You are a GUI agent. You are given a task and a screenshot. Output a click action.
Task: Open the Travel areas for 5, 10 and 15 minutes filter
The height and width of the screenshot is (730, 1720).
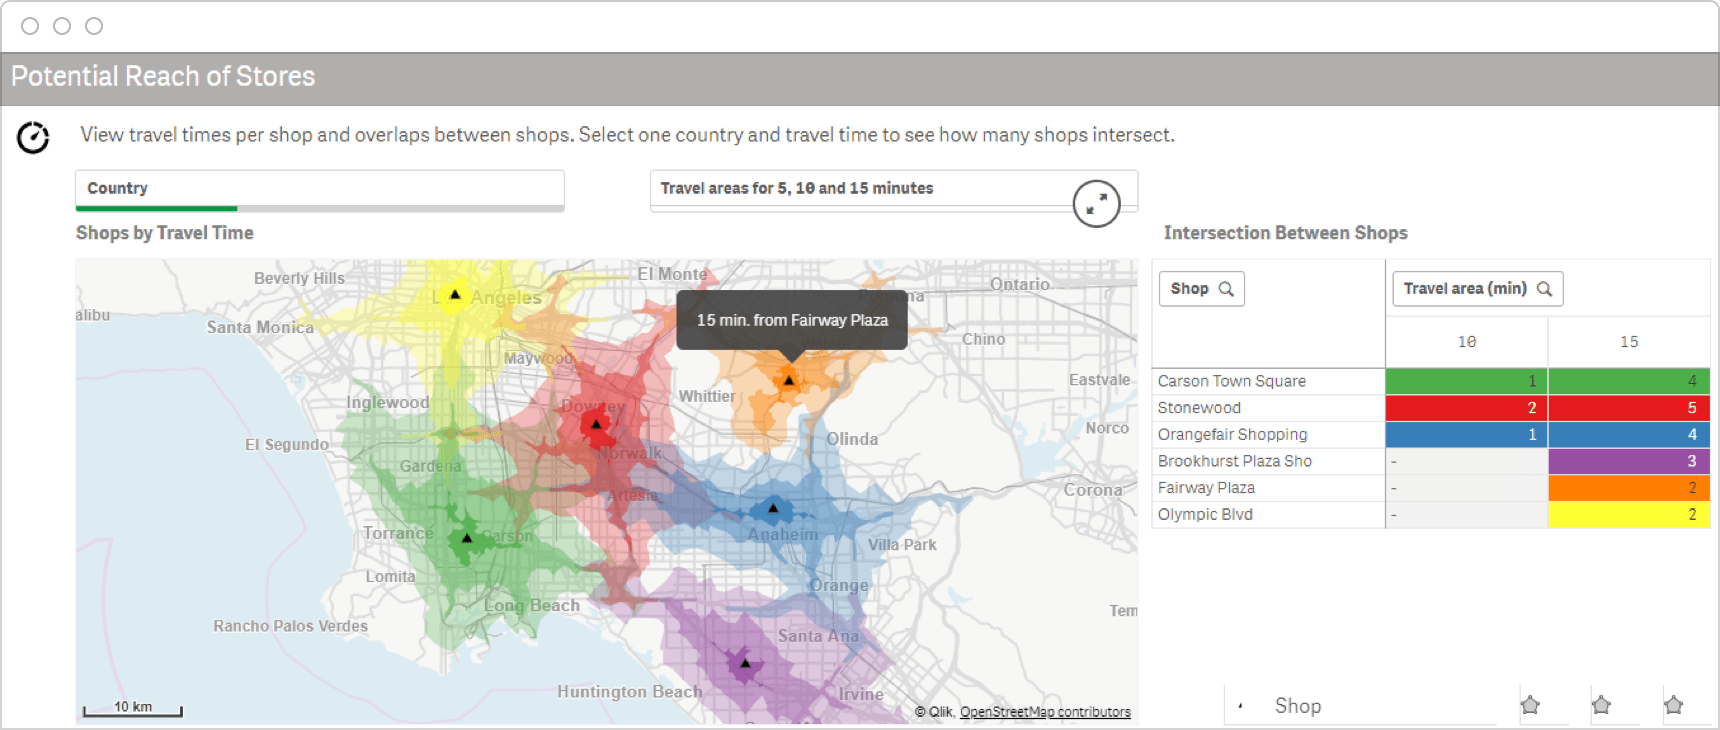(860, 189)
